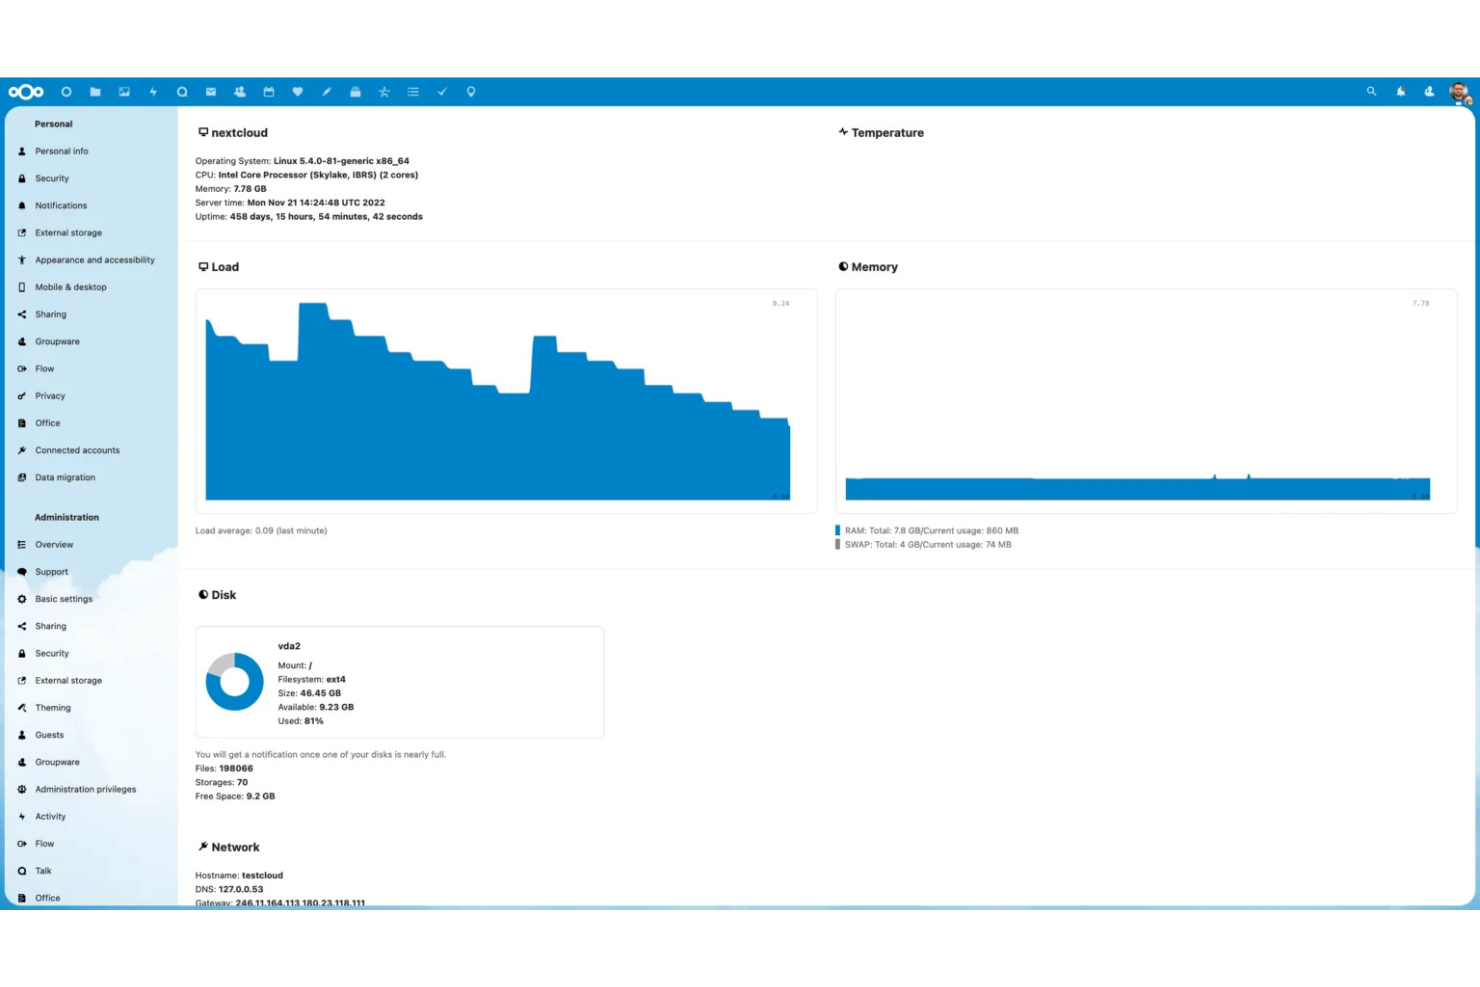Open the Maps app pin icon

click(469, 91)
